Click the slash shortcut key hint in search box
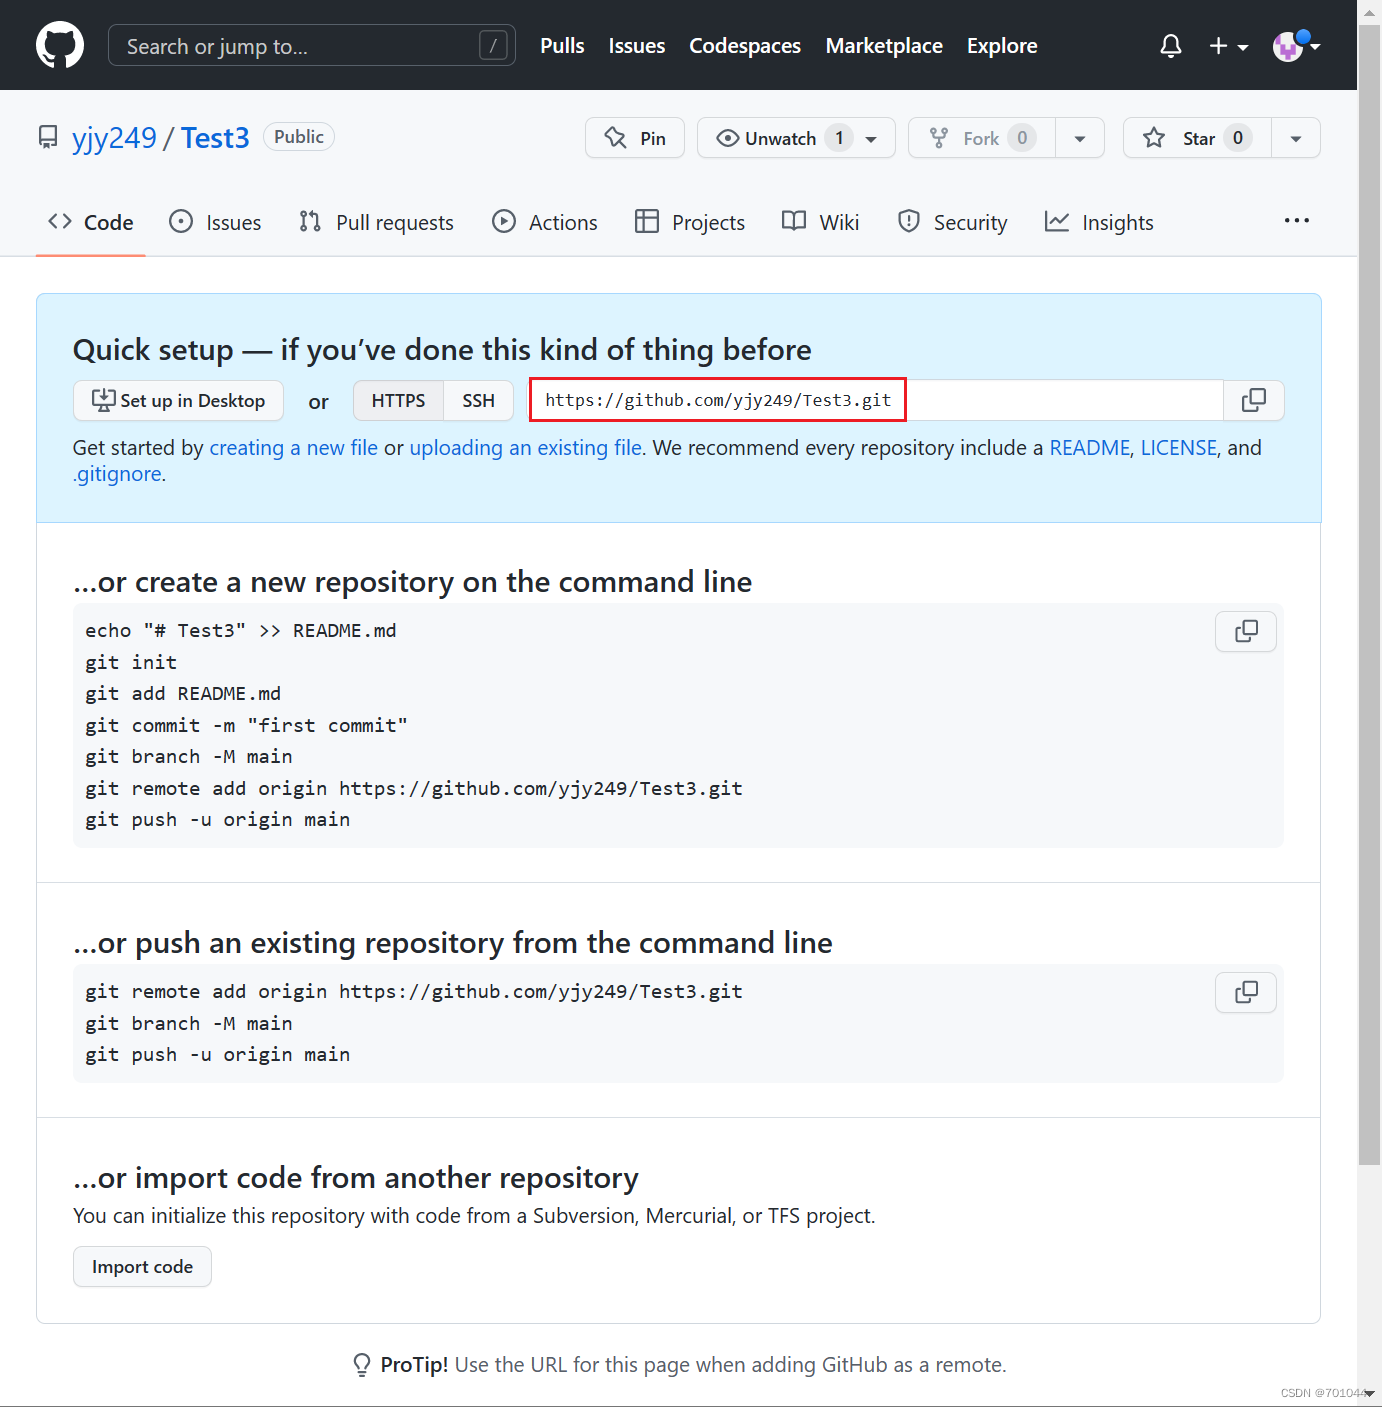The width and height of the screenshot is (1382, 1407). (493, 45)
